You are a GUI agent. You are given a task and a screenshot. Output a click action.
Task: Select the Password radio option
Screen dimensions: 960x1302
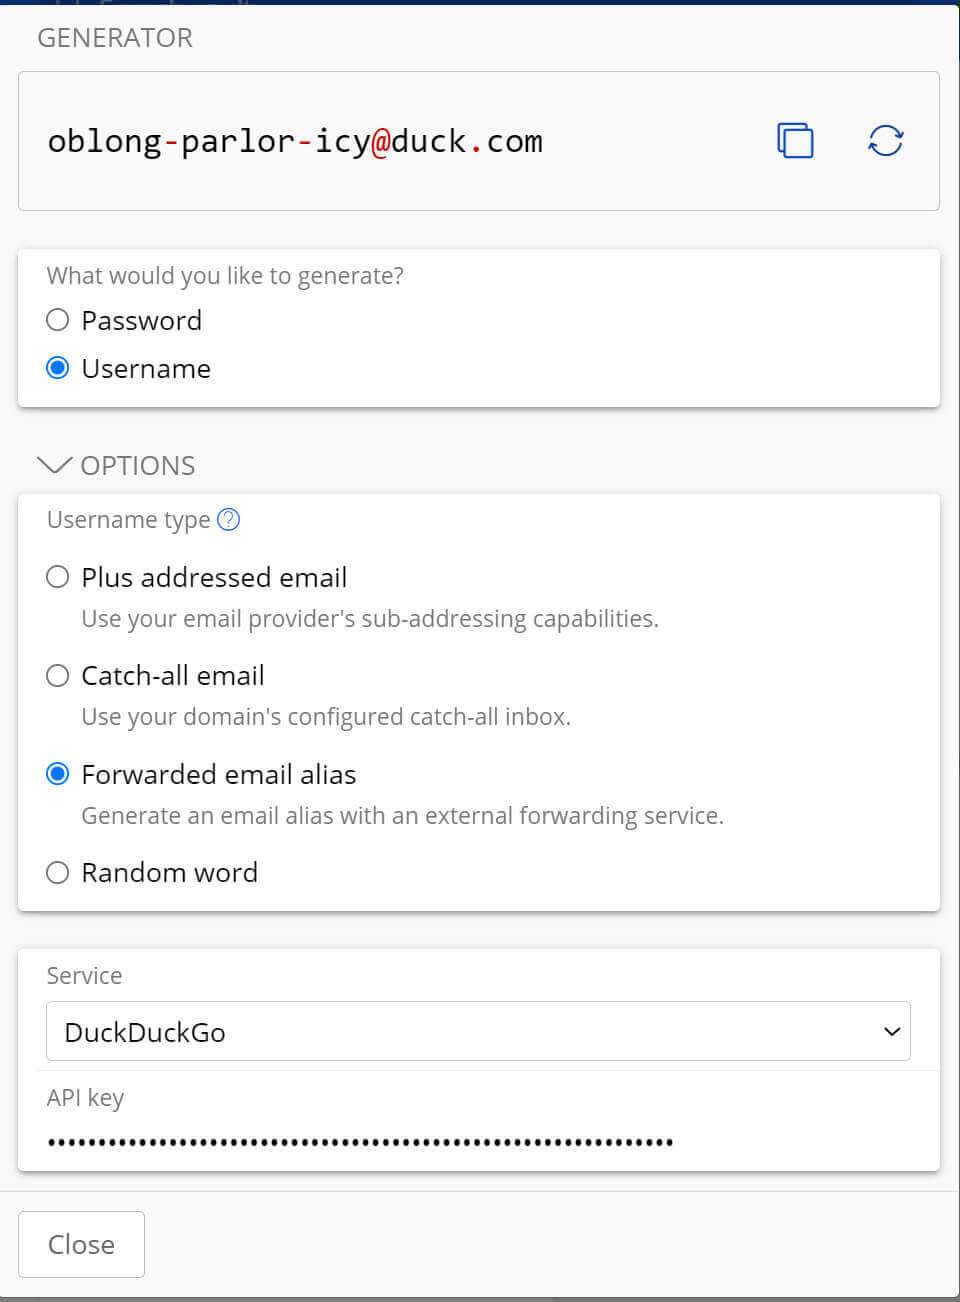point(58,320)
